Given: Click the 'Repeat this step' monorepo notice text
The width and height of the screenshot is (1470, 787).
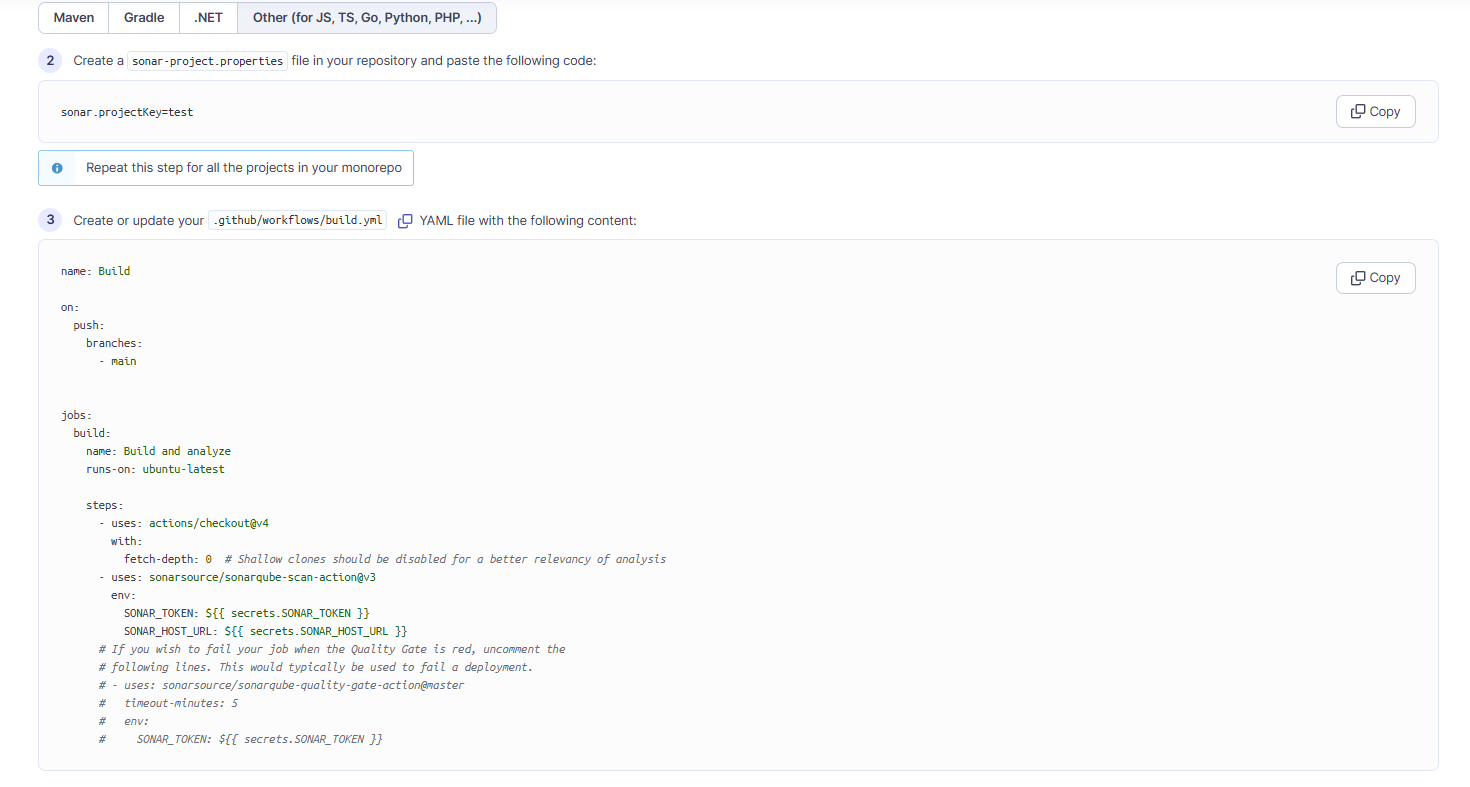Looking at the screenshot, I should (x=244, y=168).
